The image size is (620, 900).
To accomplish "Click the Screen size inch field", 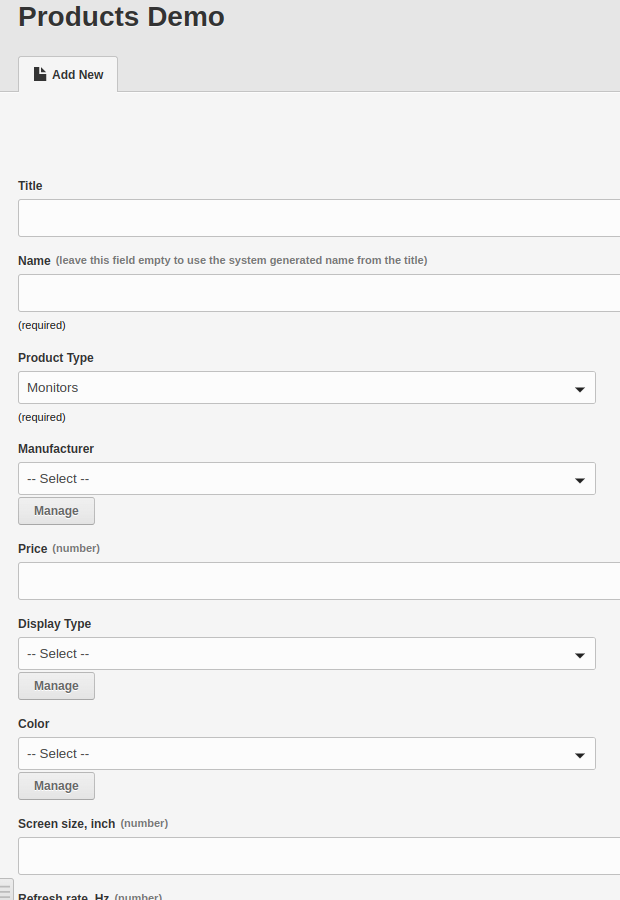I will pyautogui.click(x=319, y=856).
